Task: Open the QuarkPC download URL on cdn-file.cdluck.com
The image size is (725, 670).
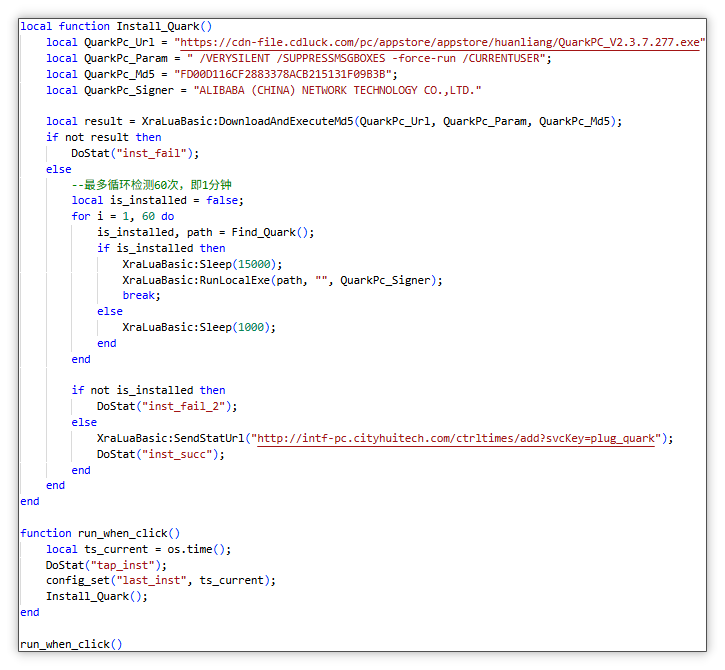Action: pyautogui.click(x=440, y=42)
